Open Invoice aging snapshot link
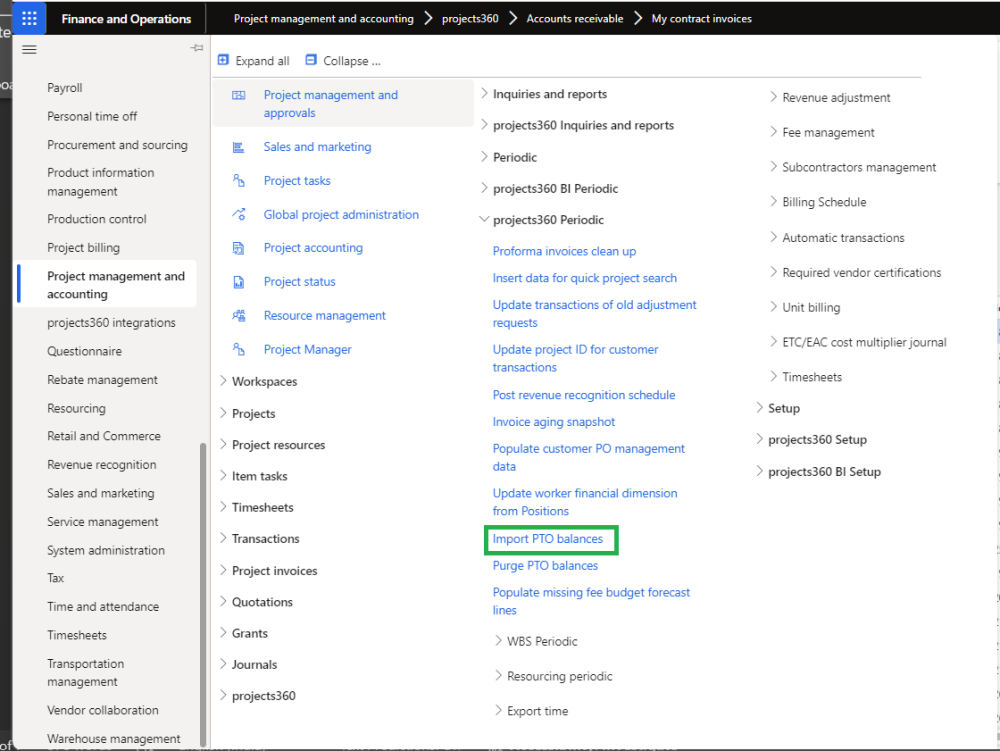Screen dimensions: 1000x751 click(554, 421)
